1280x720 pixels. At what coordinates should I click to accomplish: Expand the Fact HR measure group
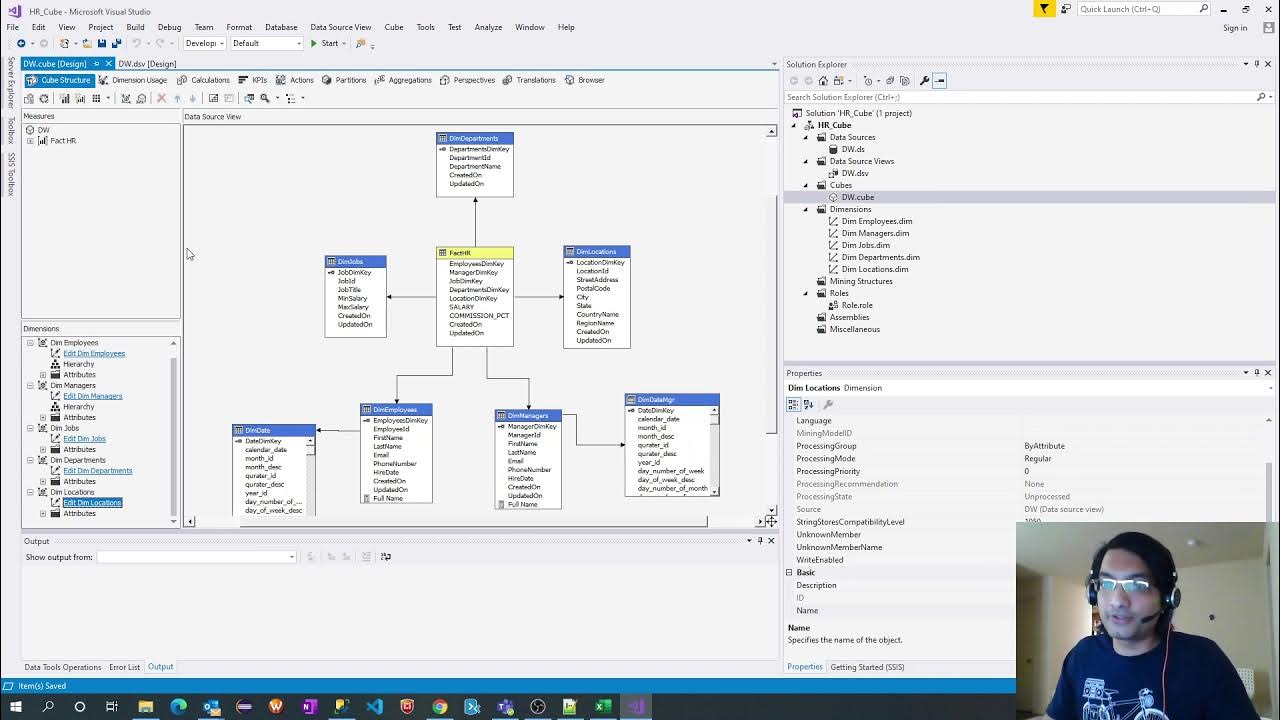click(x=30, y=141)
